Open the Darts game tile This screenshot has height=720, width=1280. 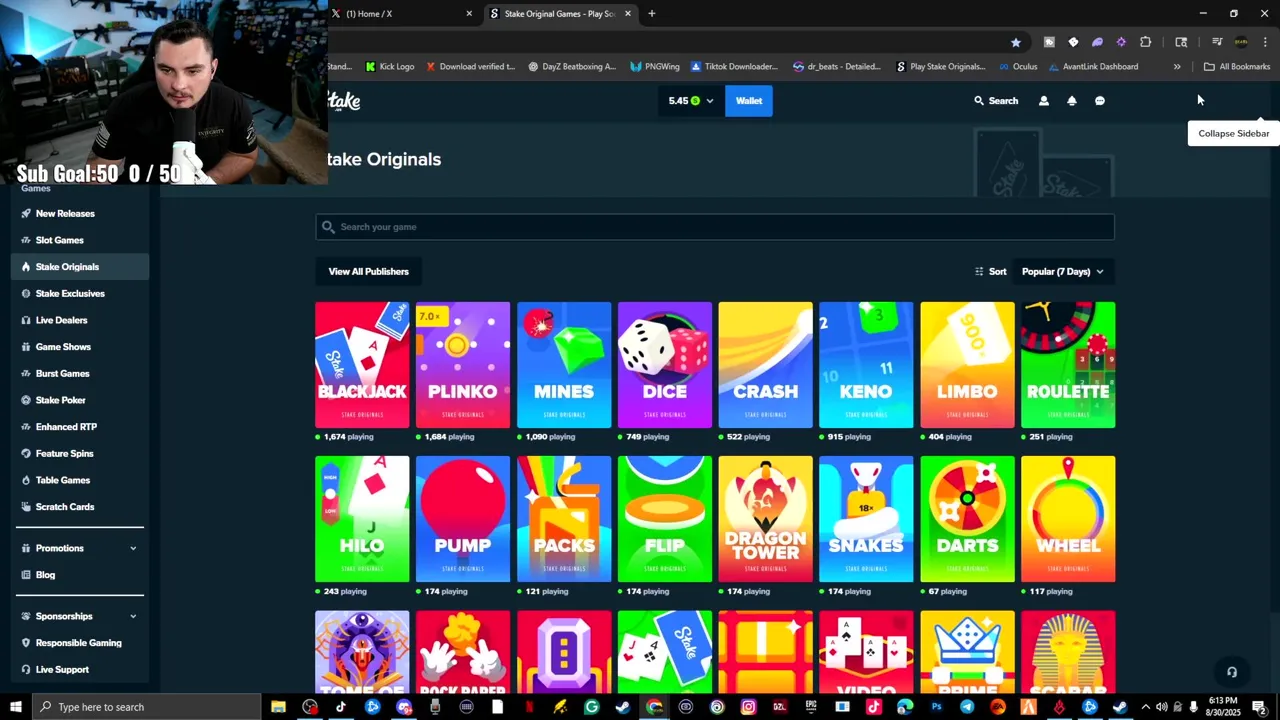click(967, 519)
